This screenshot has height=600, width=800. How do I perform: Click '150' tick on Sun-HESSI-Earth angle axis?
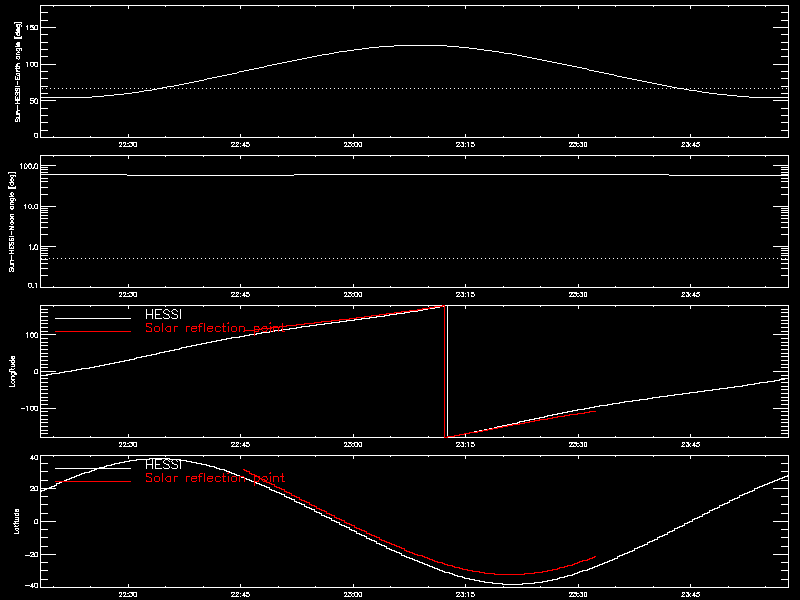pos(32,28)
